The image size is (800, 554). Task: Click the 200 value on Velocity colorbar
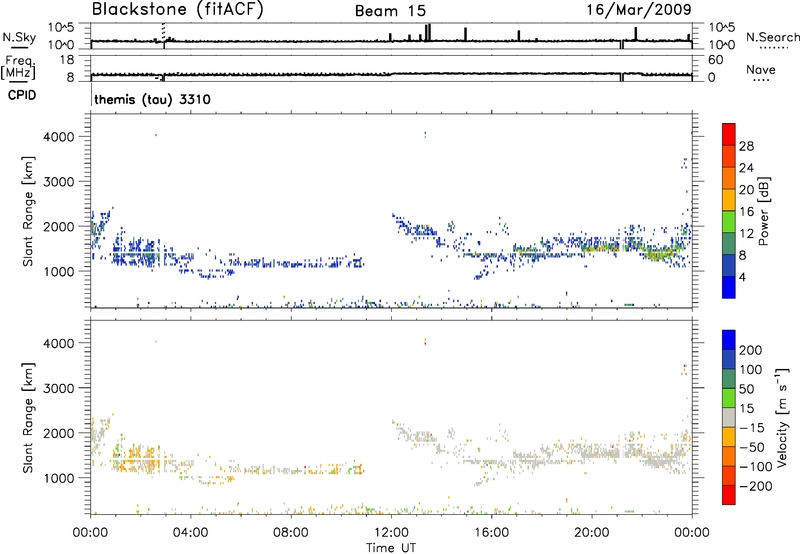(751, 350)
